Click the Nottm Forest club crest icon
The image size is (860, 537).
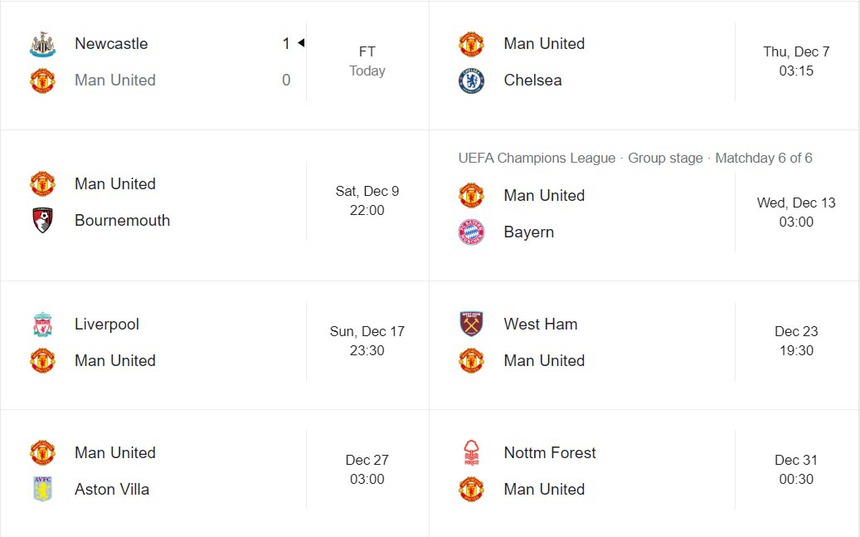(x=471, y=453)
